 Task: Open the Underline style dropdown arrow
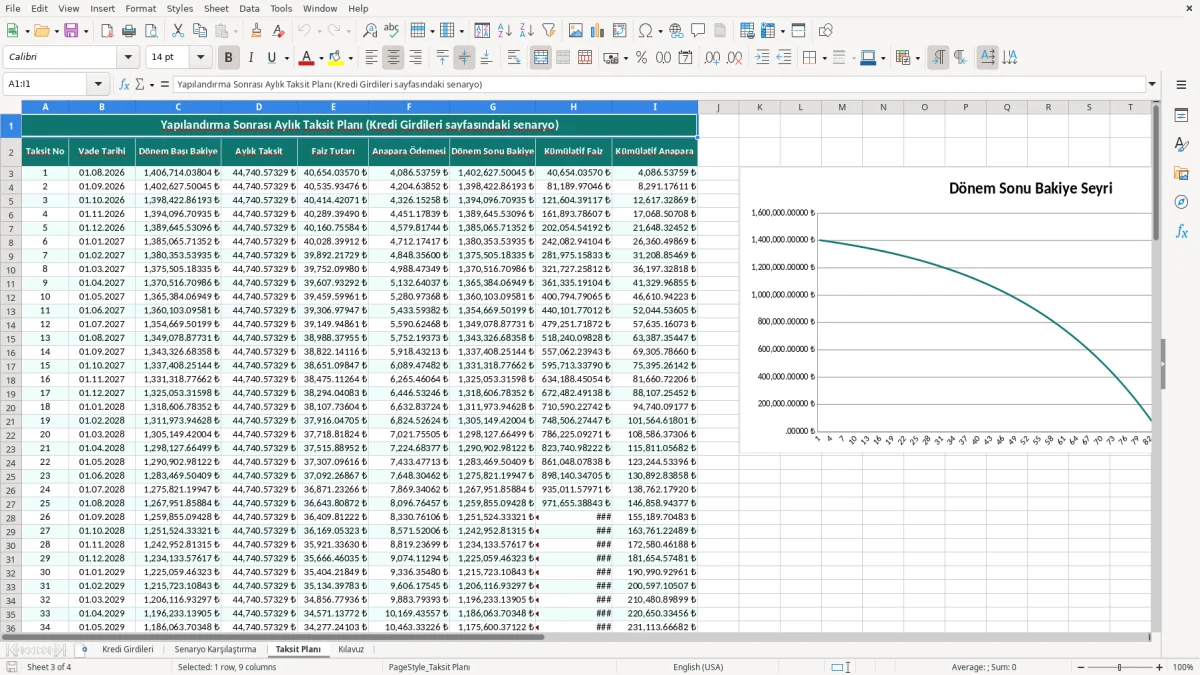[286, 58]
